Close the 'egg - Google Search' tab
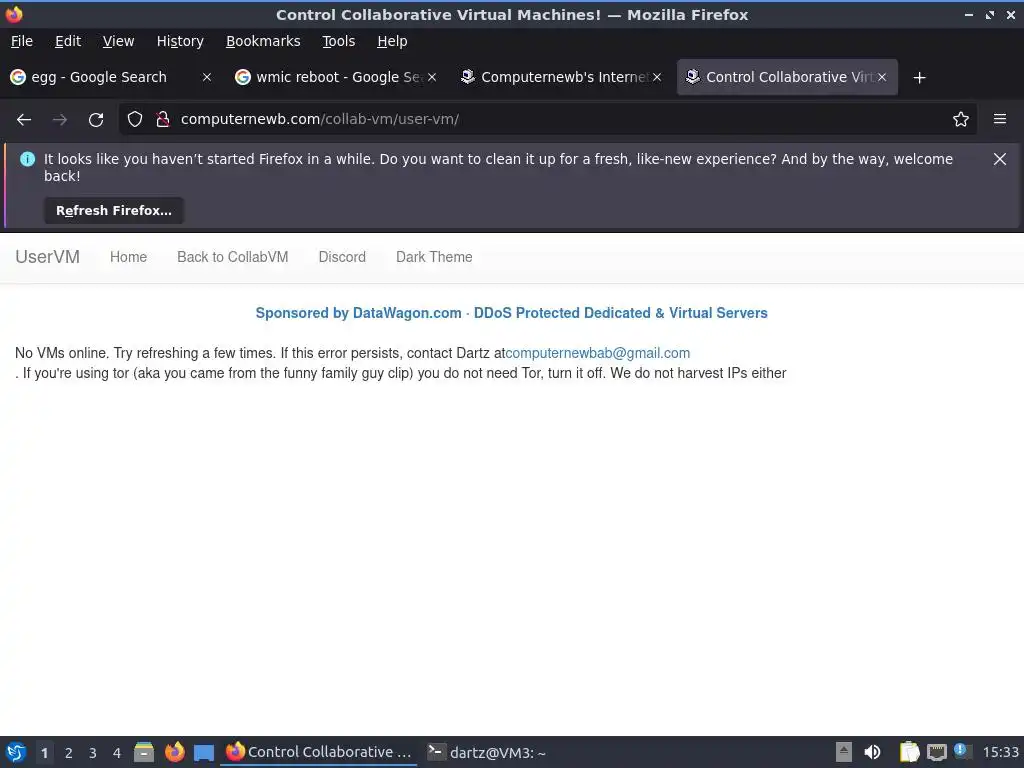This screenshot has width=1024, height=768. click(206, 77)
